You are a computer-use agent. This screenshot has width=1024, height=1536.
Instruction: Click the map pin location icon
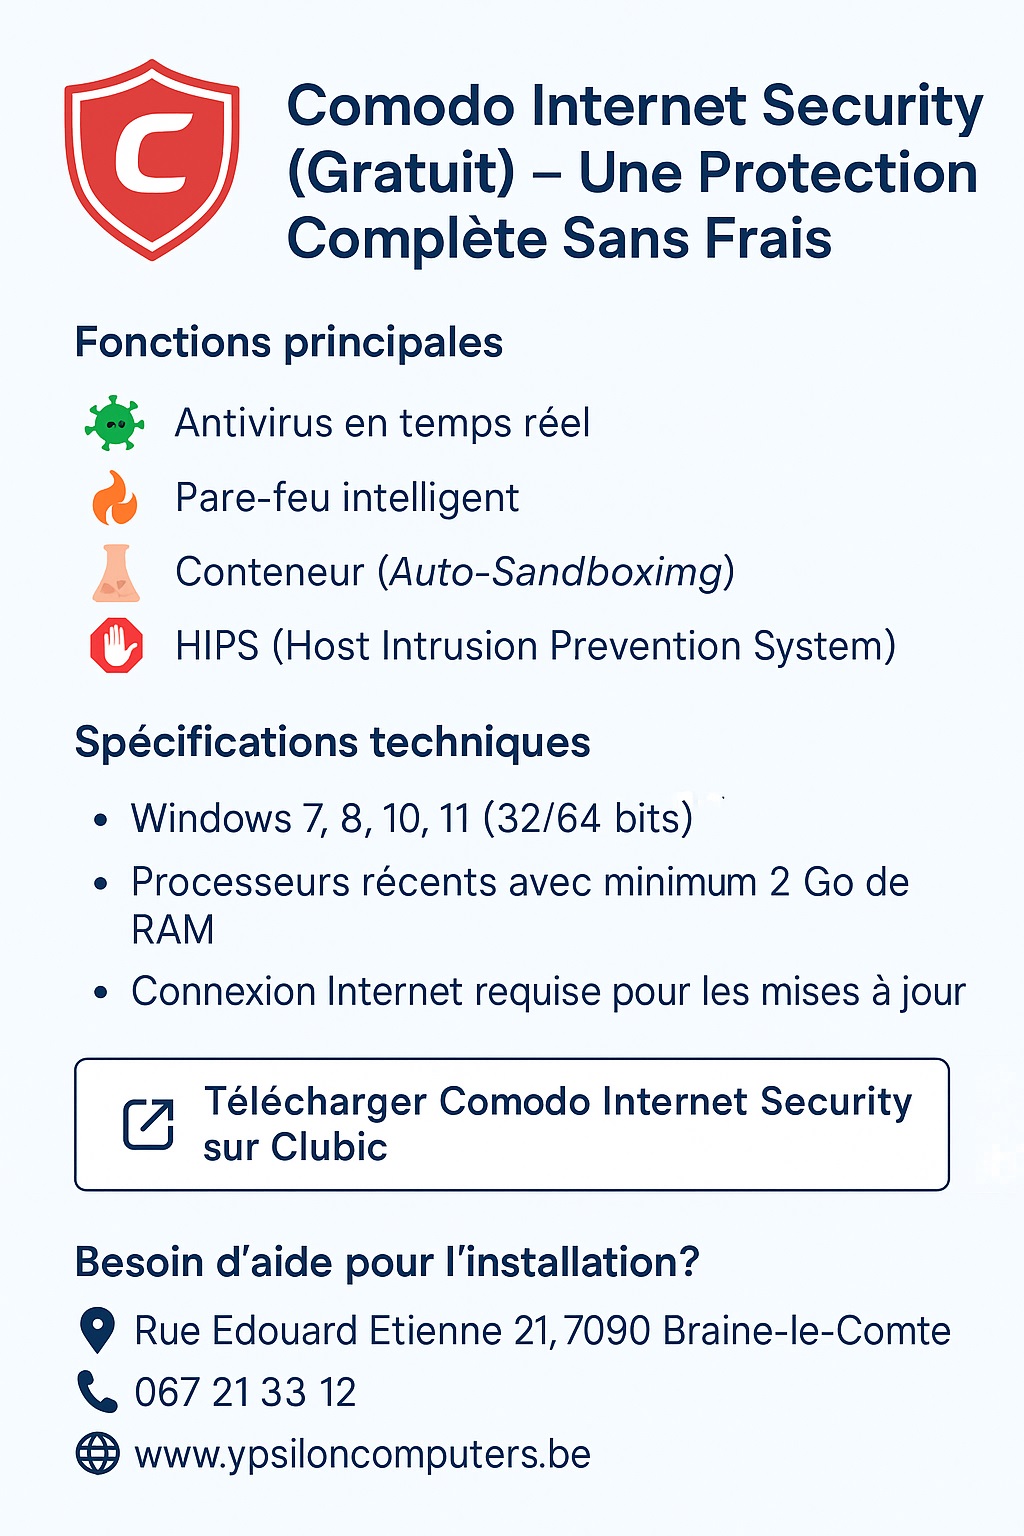(x=97, y=1330)
